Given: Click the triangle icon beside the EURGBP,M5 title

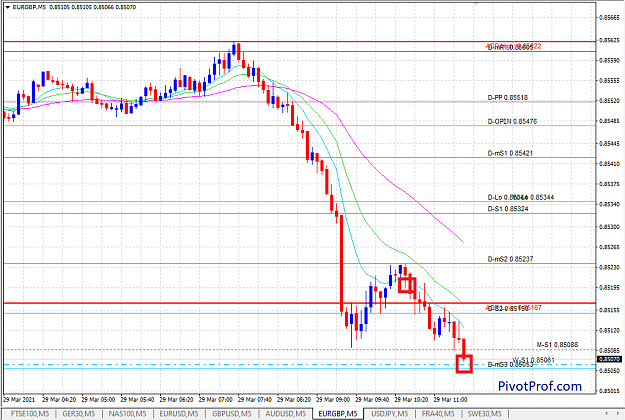Looking at the screenshot, I should coord(8,7).
